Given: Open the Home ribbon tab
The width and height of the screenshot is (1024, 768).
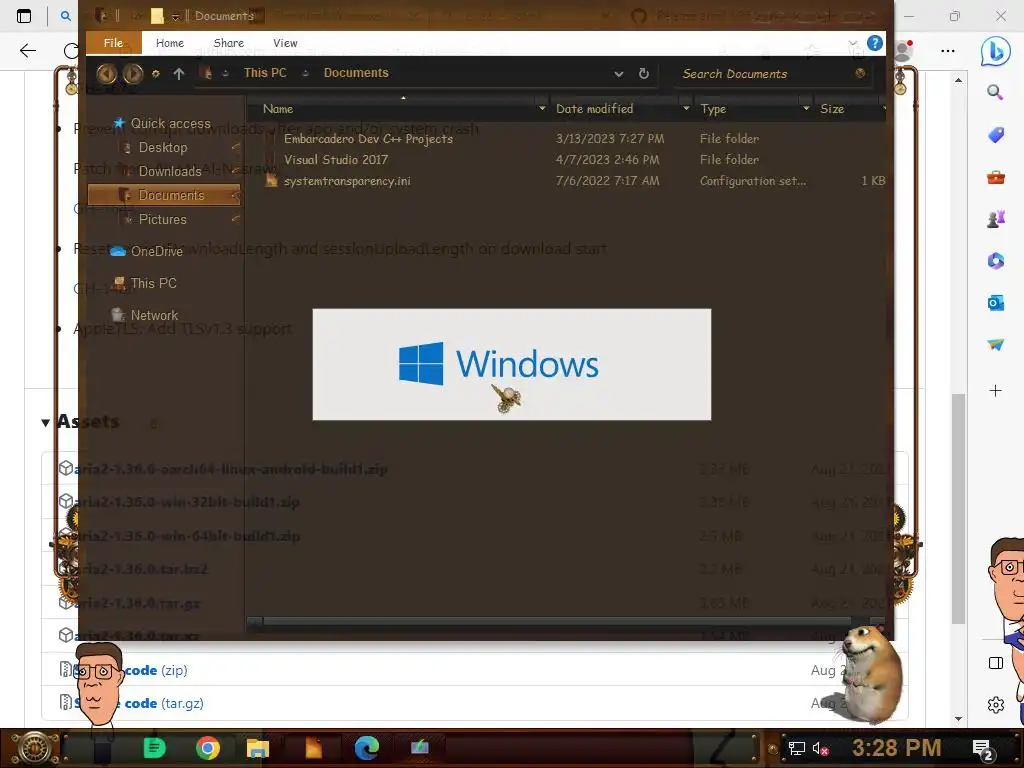Looking at the screenshot, I should click(x=170, y=43).
